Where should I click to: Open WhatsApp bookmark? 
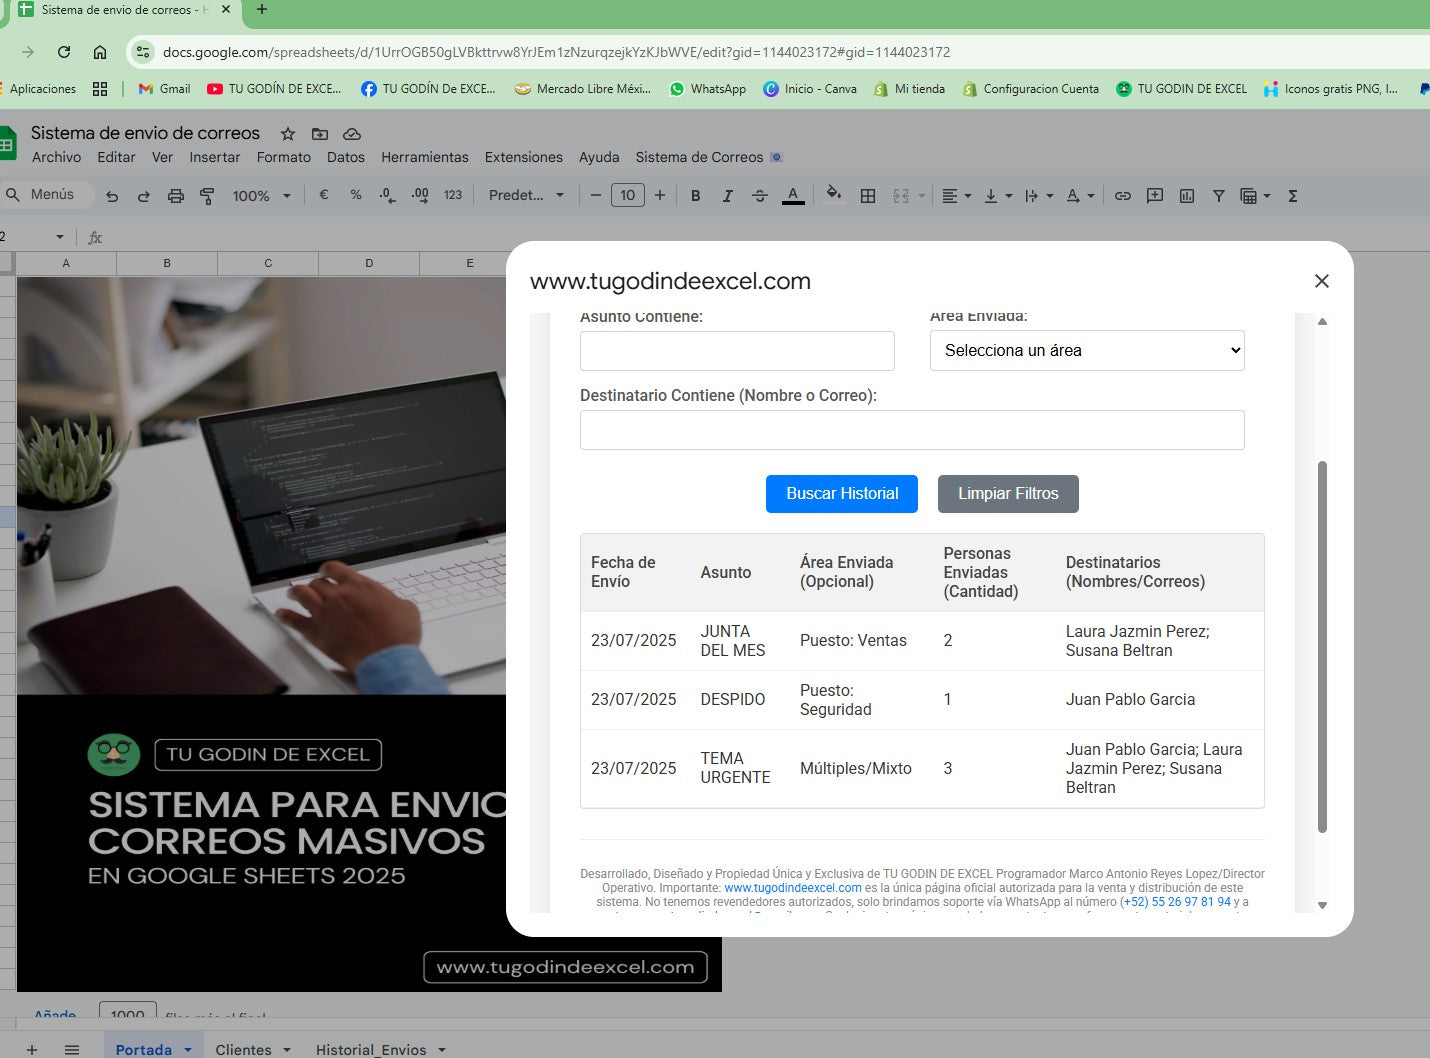pos(707,89)
